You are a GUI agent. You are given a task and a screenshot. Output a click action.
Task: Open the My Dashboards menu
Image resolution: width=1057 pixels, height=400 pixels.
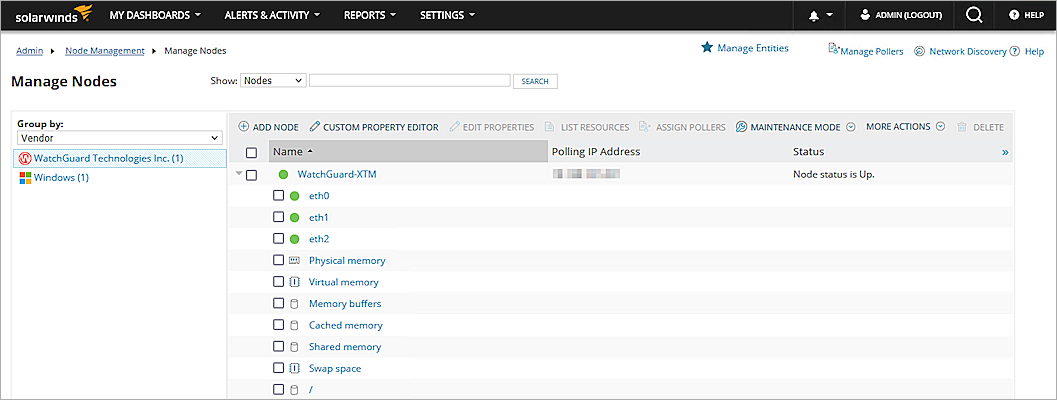pyautogui.click(x=155, y=15)
